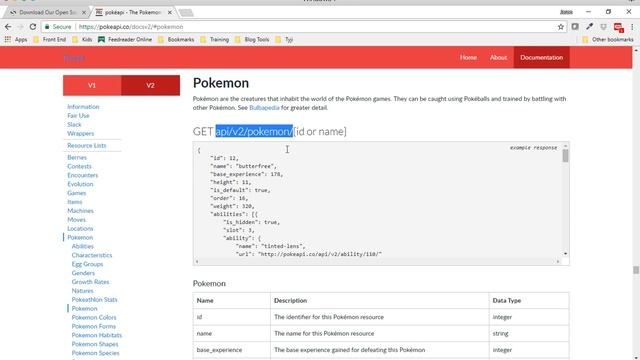Click the red extension icon with badge

click(x=618, y=27)
